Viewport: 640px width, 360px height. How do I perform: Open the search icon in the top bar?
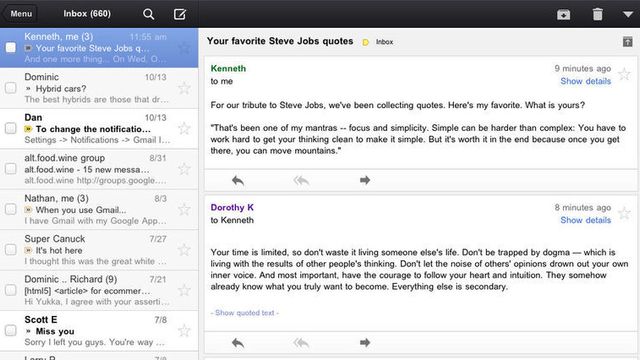[x=149, y=14]
